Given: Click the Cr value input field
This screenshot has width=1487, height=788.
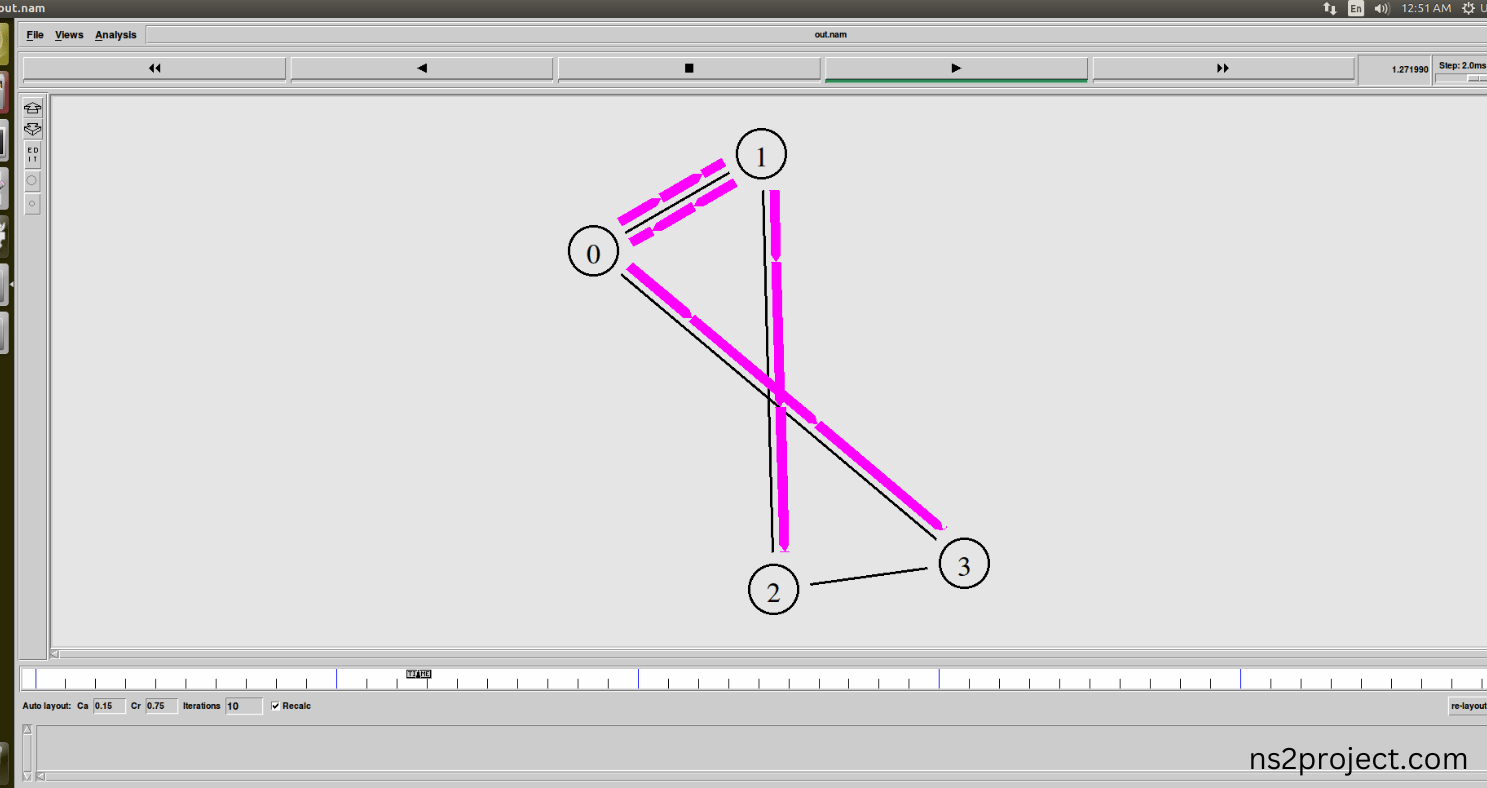Looking at the screenshot, I should (x=162, y=706).
